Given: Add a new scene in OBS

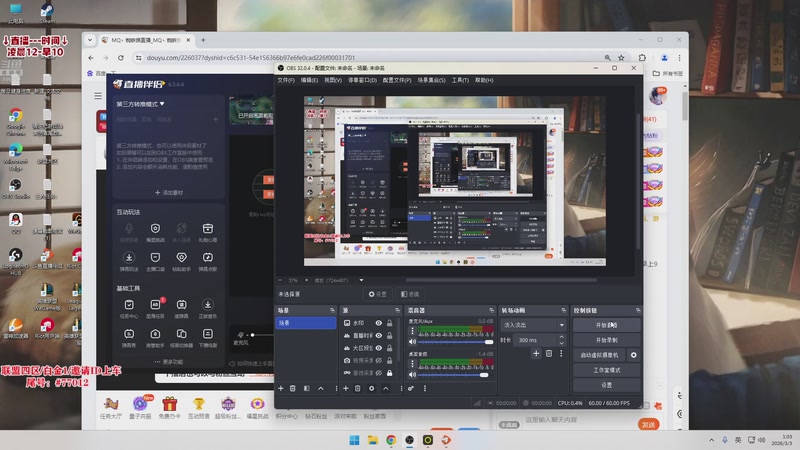Looking at the screenshot, I should (281, 388).
